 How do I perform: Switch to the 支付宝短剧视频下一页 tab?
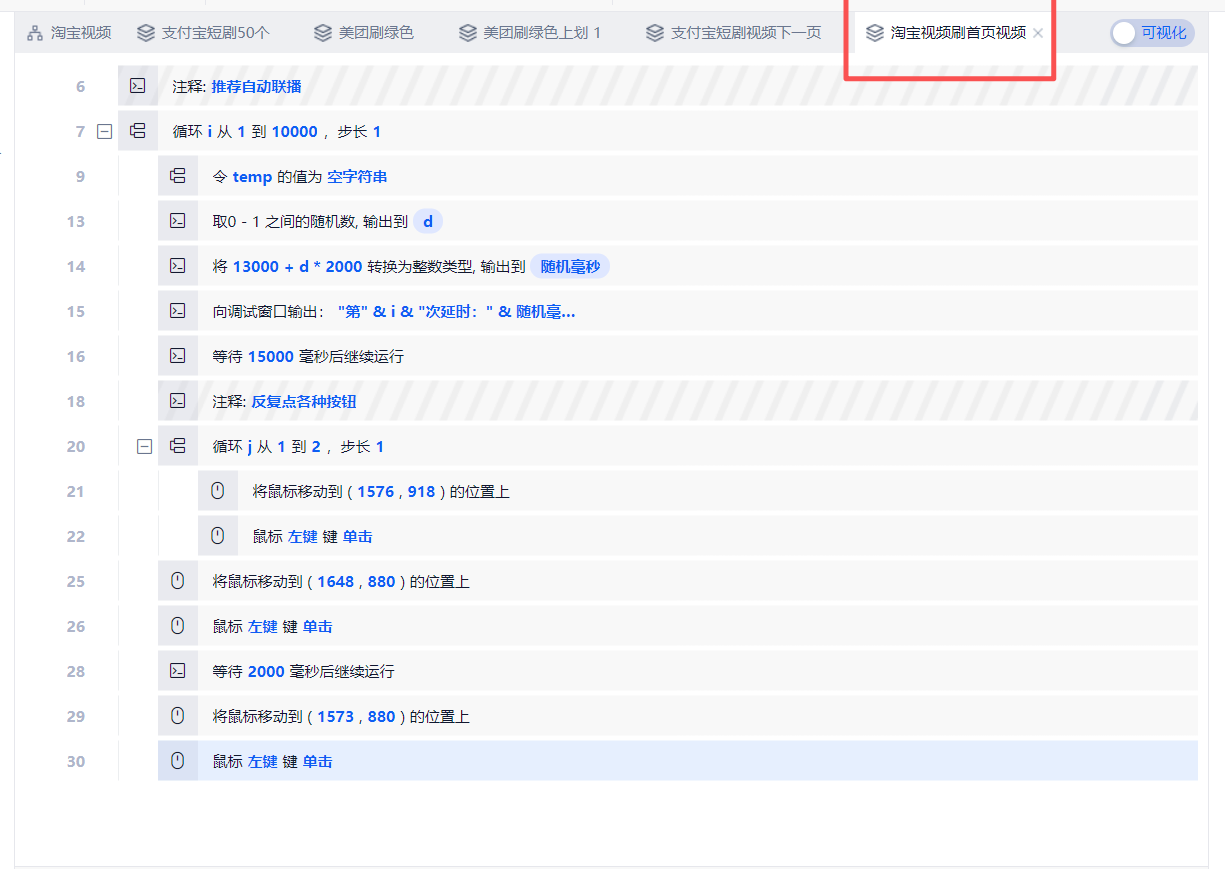[733, 33]
